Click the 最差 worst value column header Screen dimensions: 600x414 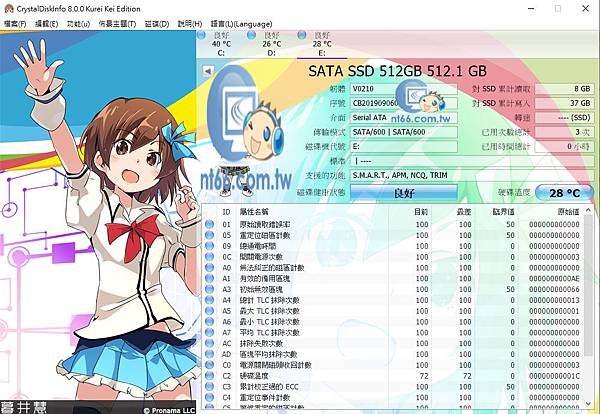click(453, 212)
